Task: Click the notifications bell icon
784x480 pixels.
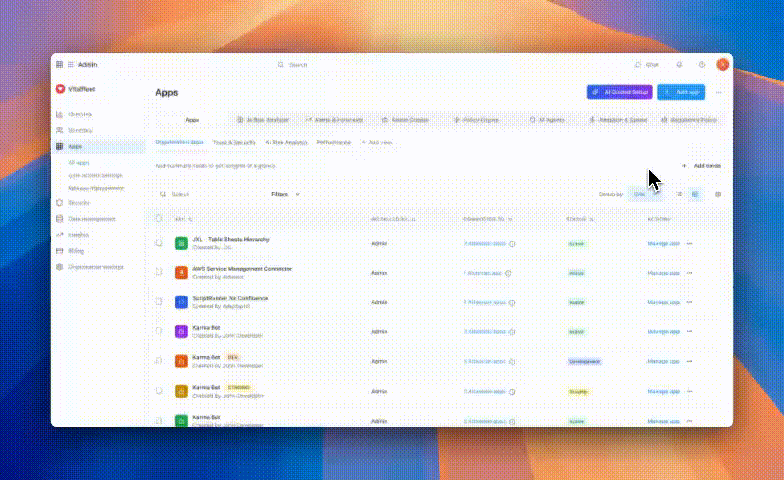Action: (x=679, y=64)
